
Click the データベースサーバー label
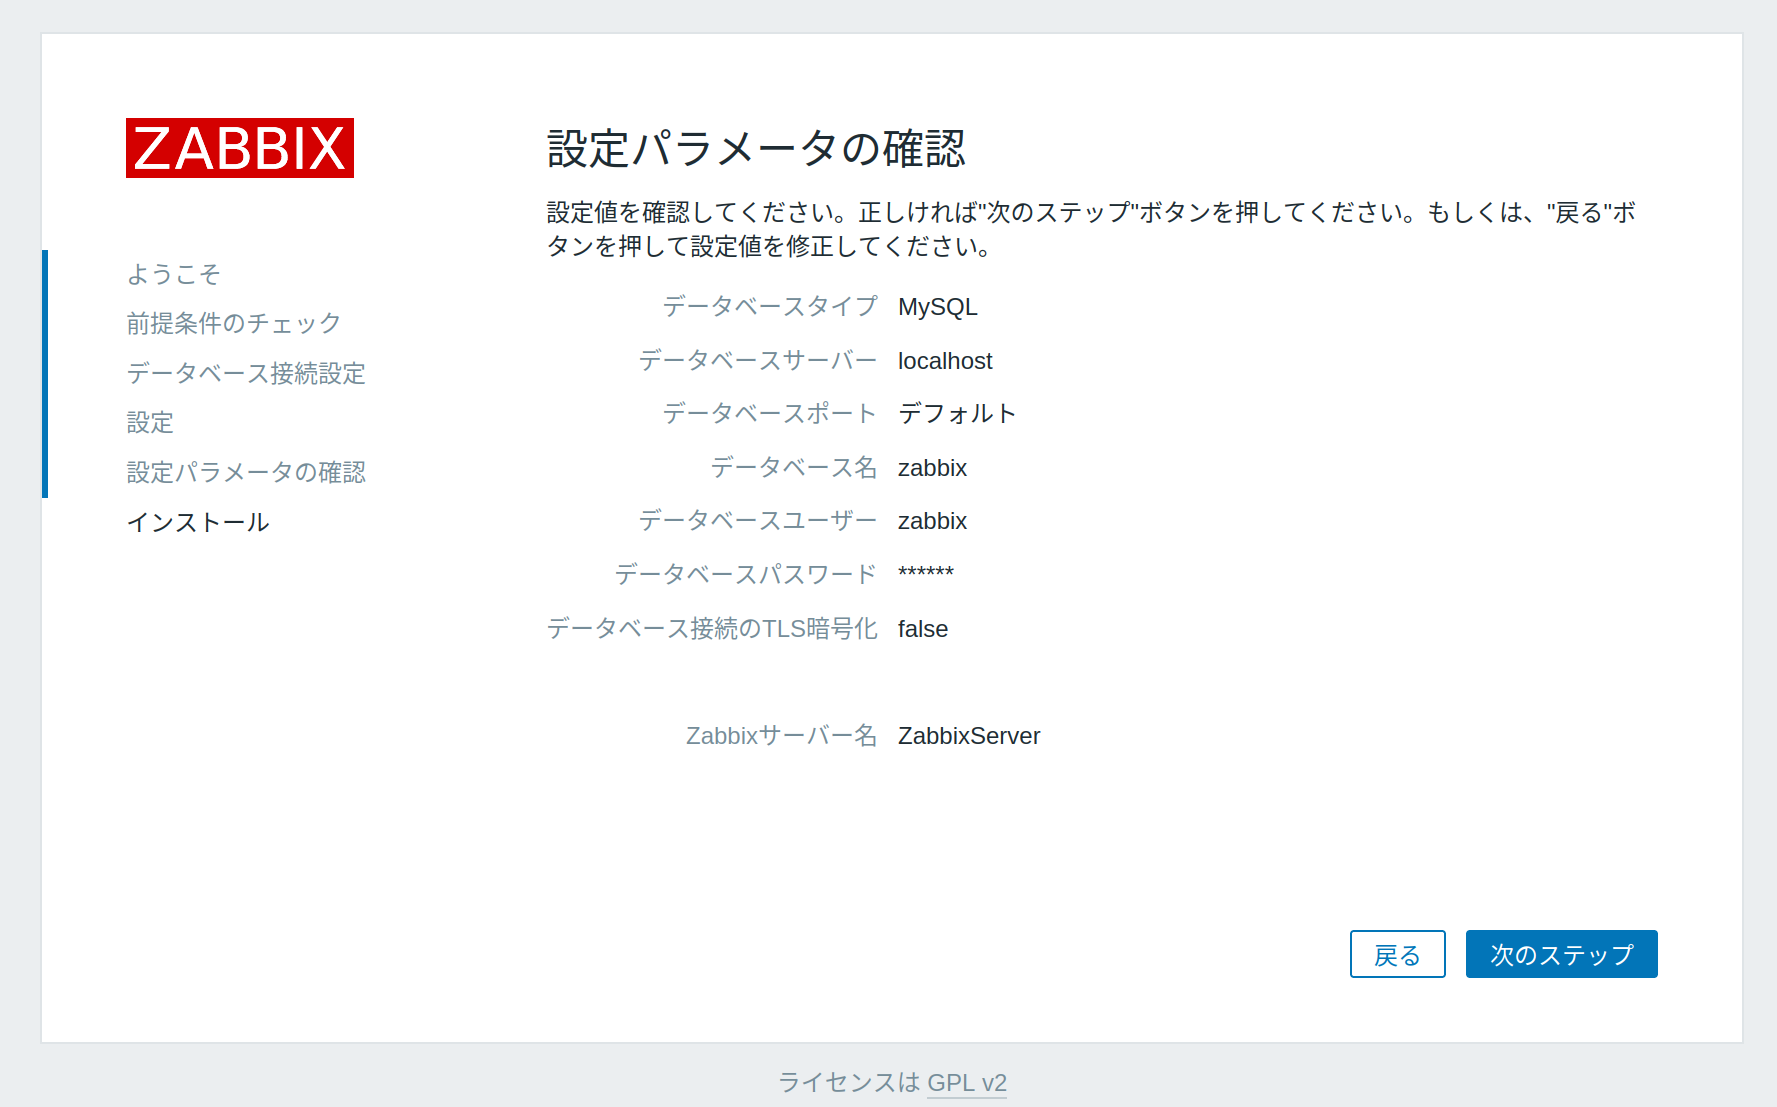(758, 361)
